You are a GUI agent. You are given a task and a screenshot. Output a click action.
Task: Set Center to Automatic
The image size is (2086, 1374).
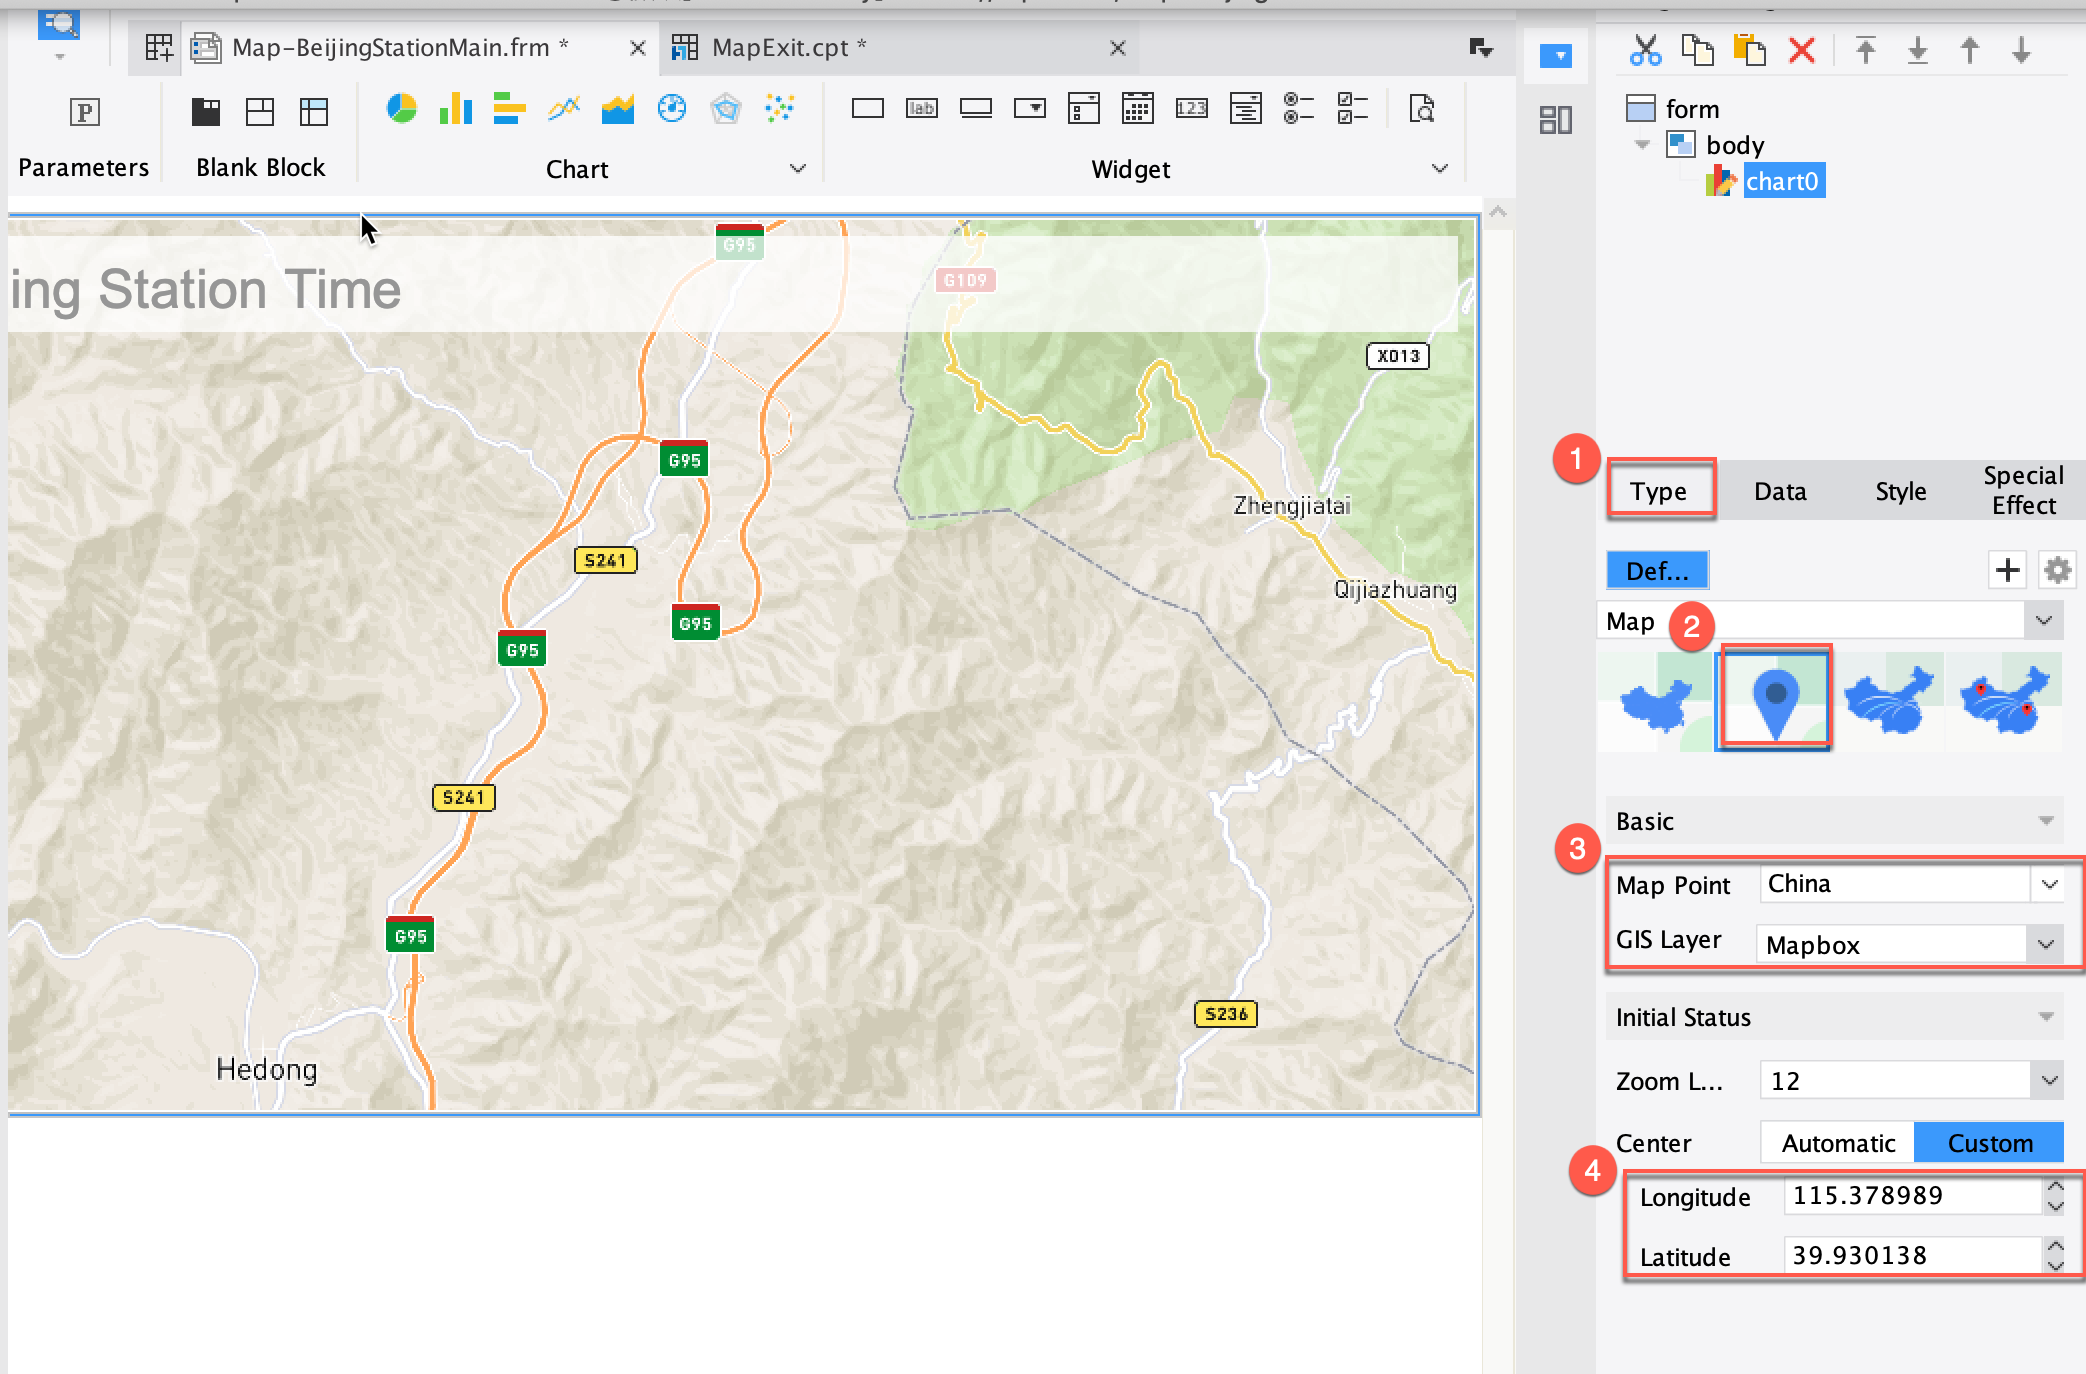(1838, 1143)
